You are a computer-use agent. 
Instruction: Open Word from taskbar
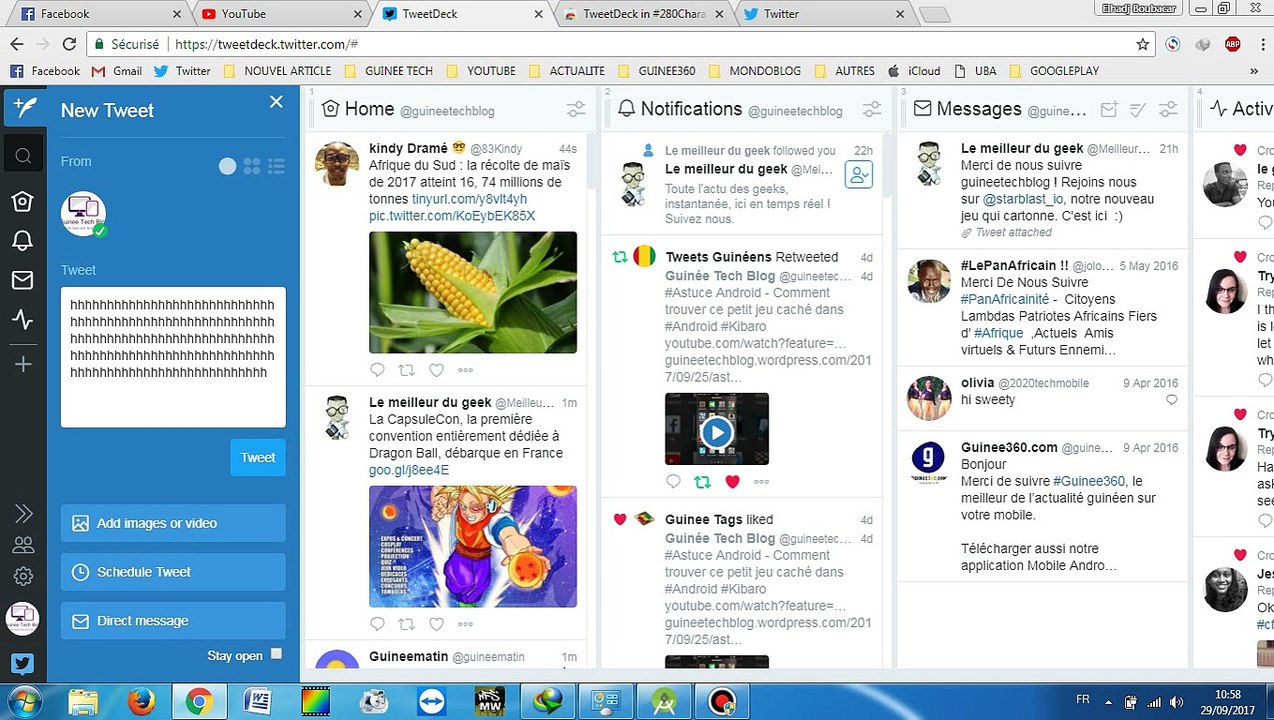pos(257,702)
